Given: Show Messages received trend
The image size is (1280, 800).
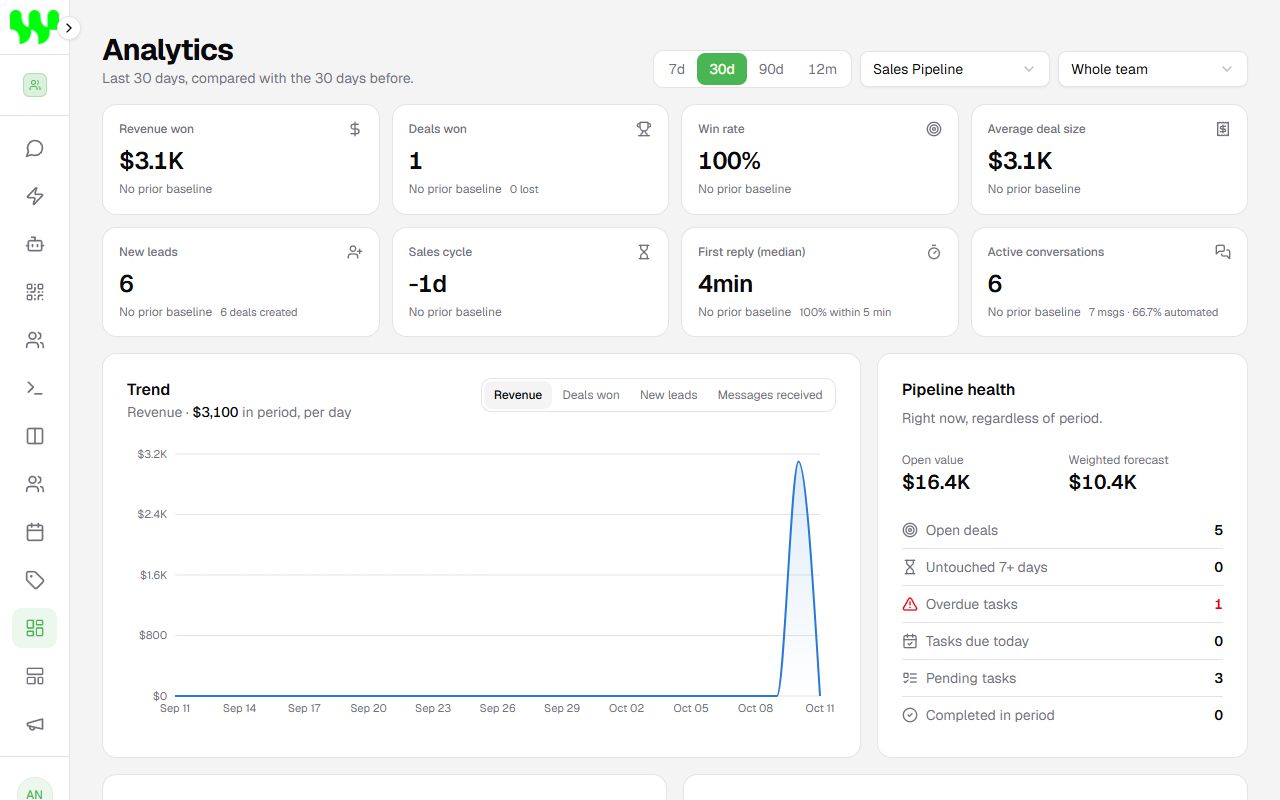Looking at the screenshot, I should click(770, 395).
